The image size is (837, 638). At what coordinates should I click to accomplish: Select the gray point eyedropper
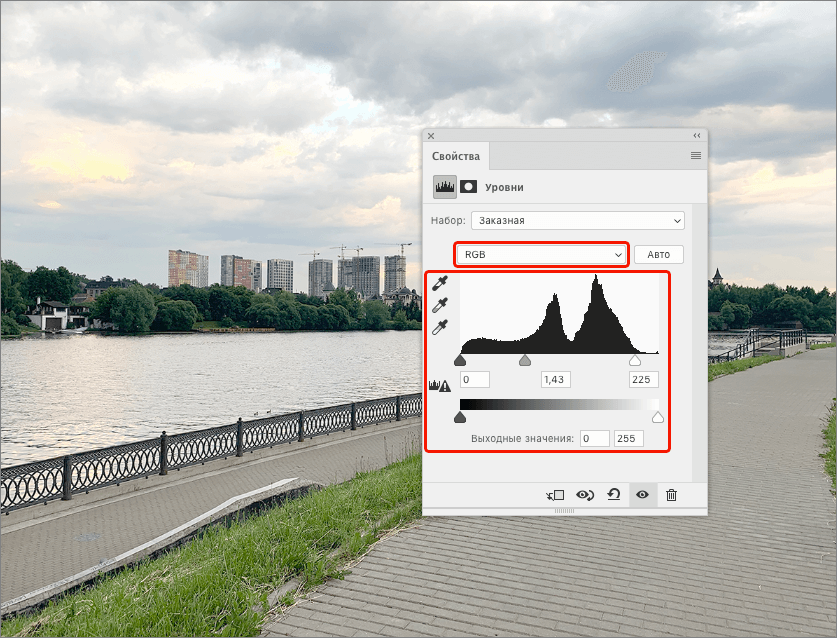(x=439, y=306)
